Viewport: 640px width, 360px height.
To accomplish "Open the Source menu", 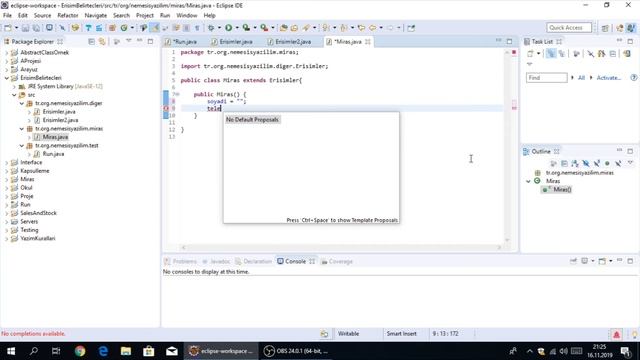I will (x=42, y=16).
